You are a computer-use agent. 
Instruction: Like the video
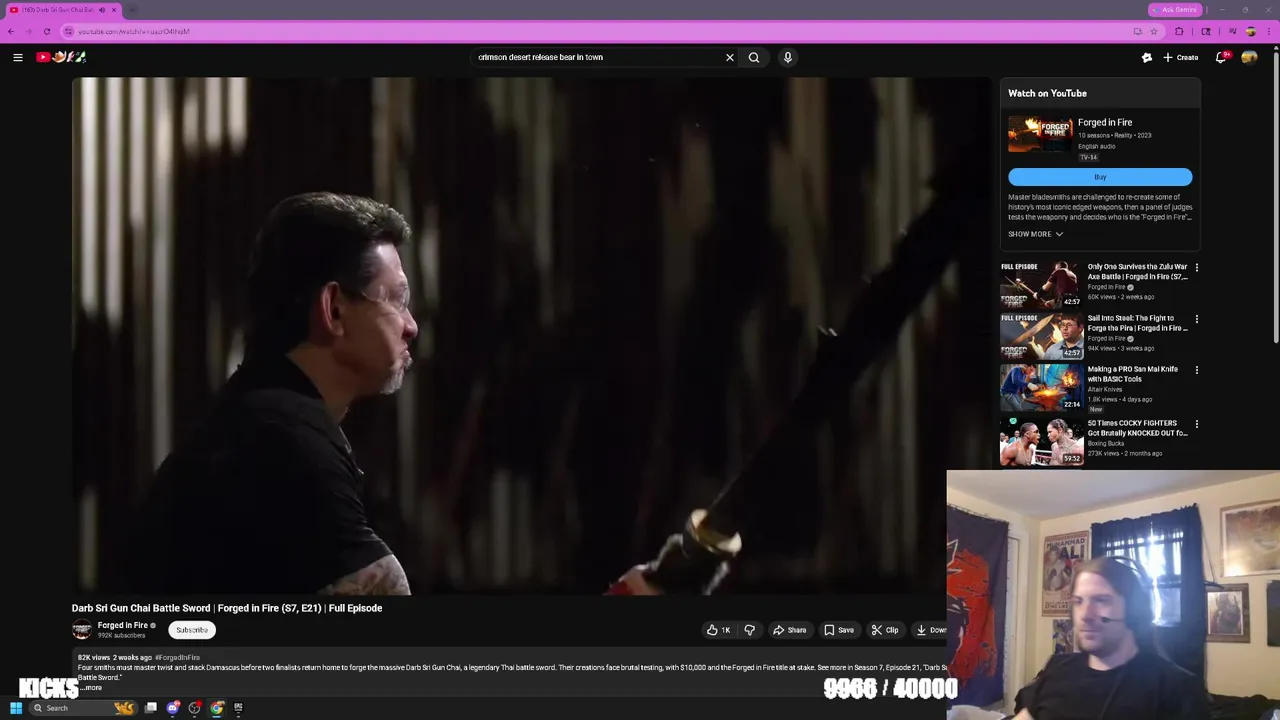718,630
